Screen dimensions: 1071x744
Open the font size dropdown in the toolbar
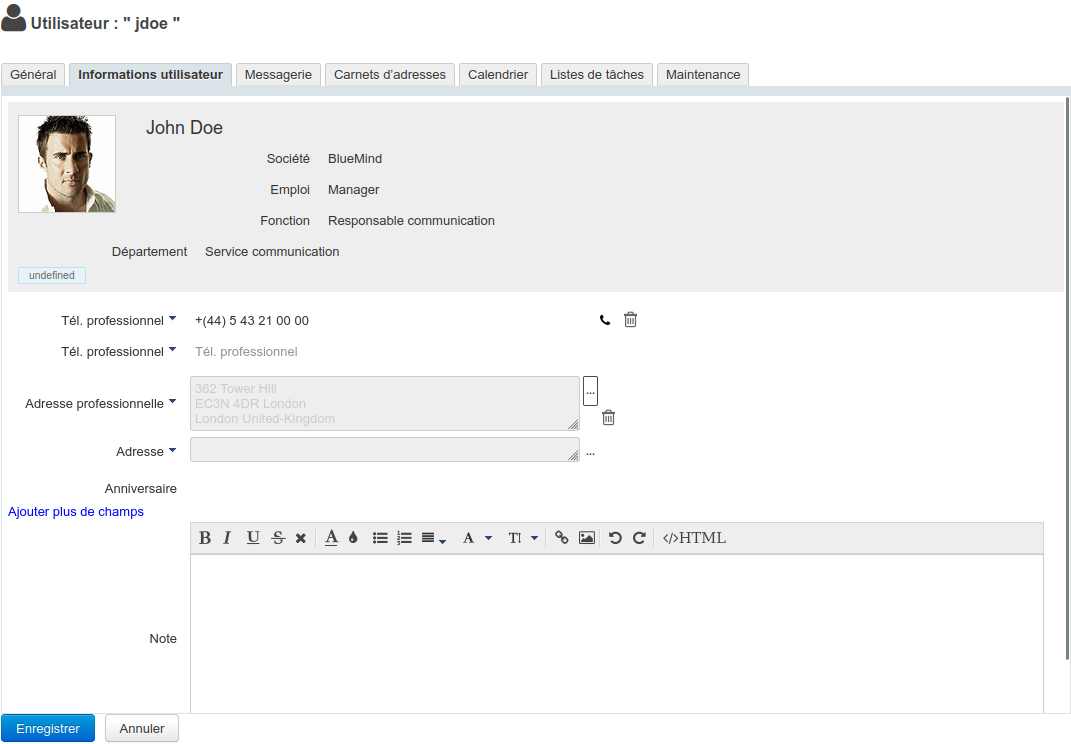[x=523, y=538]
